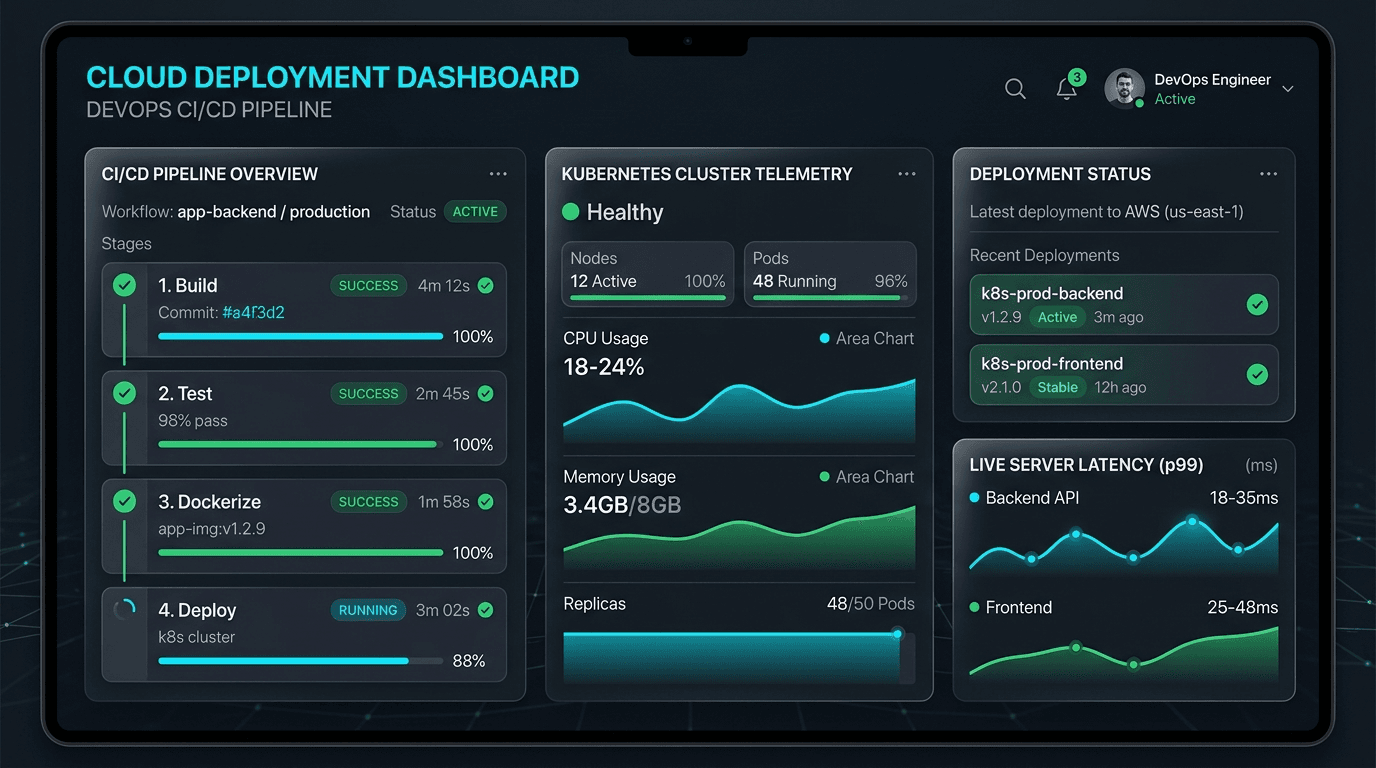Click check icon beside Build 4m 12s
The width and height of the screenshot is (1376, 768).
pos(486,286)
